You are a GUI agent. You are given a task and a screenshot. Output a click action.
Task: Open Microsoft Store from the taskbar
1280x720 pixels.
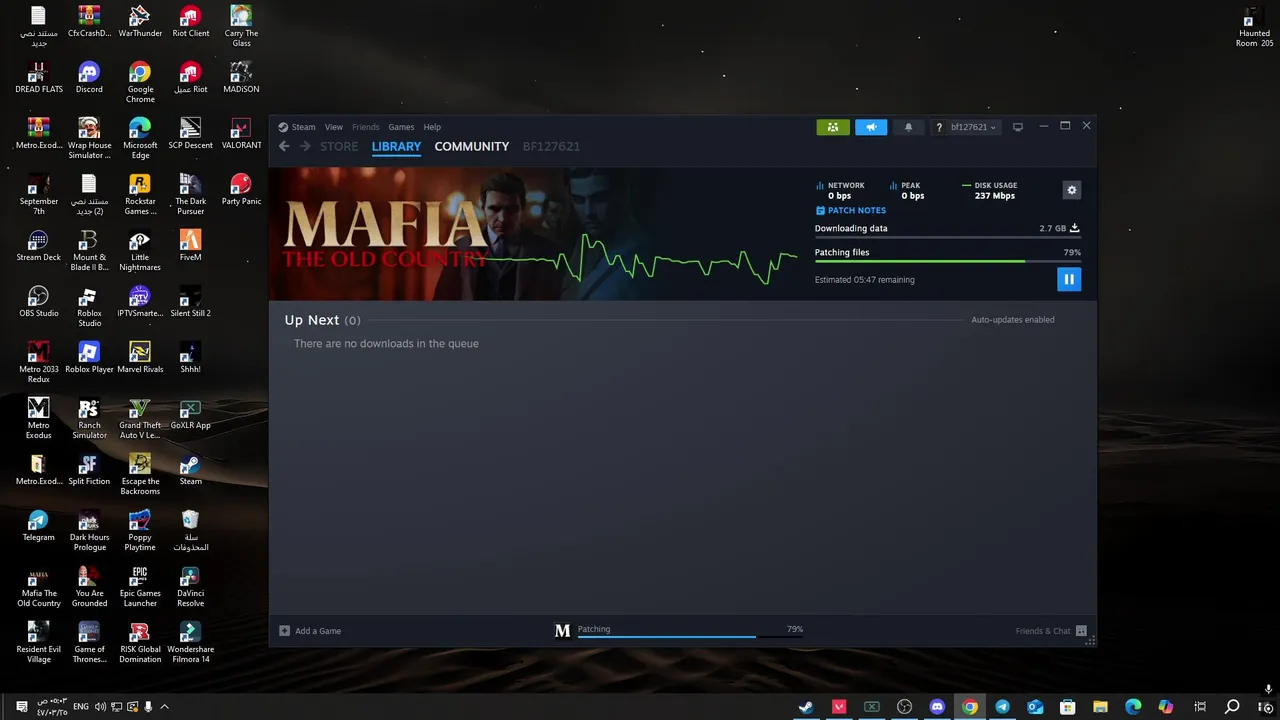tap(1068, 707)
